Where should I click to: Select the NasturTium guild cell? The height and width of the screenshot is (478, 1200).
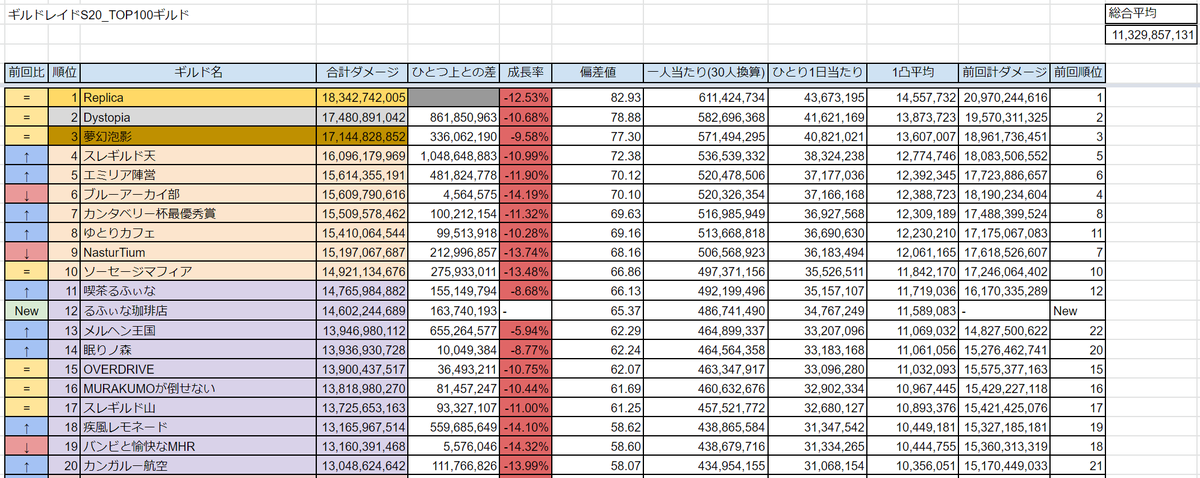pos(199,252)
